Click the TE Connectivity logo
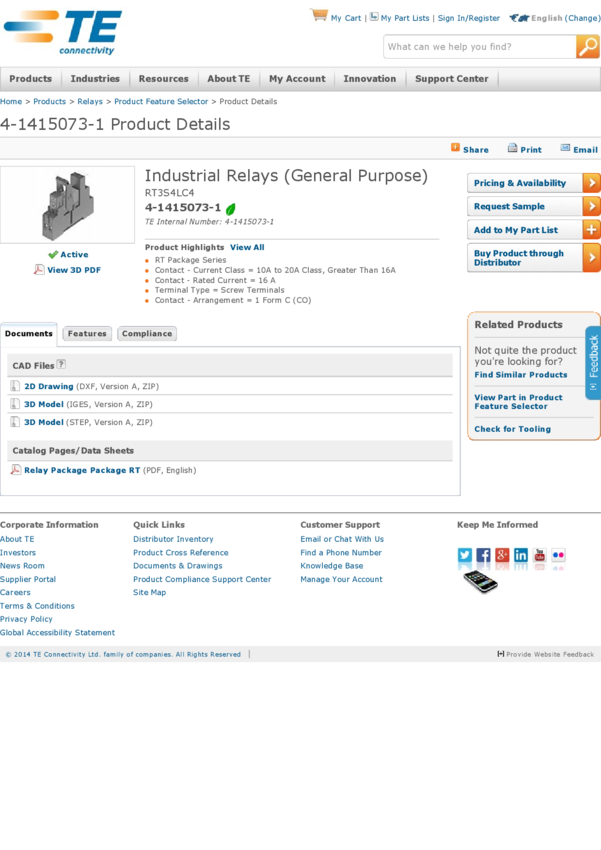Image resolution: width=601 pixels, height=850 pixels. point(63,33)
